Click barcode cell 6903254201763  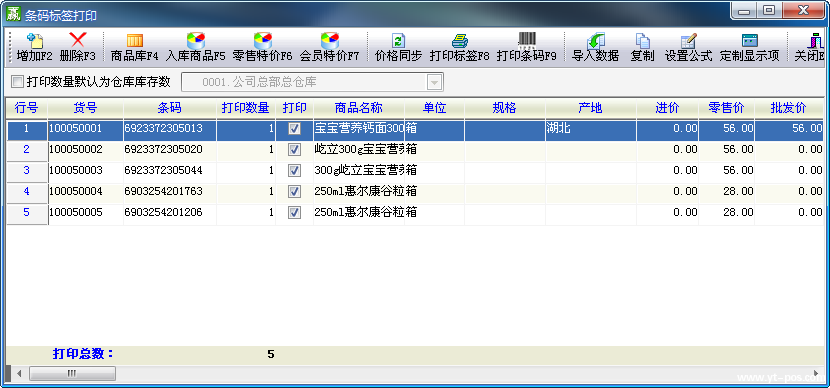point(169,192)
